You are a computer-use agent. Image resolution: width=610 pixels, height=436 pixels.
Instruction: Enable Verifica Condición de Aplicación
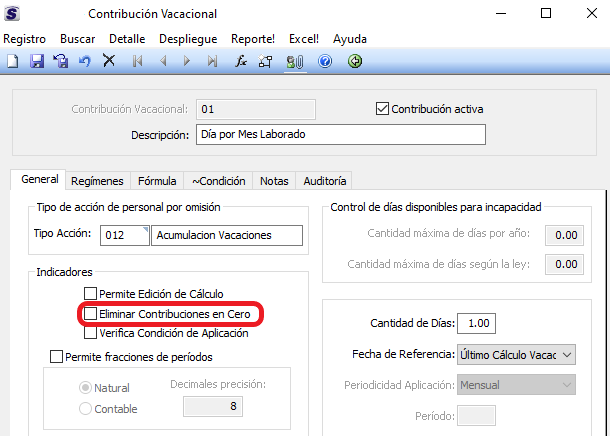[90, 333]
